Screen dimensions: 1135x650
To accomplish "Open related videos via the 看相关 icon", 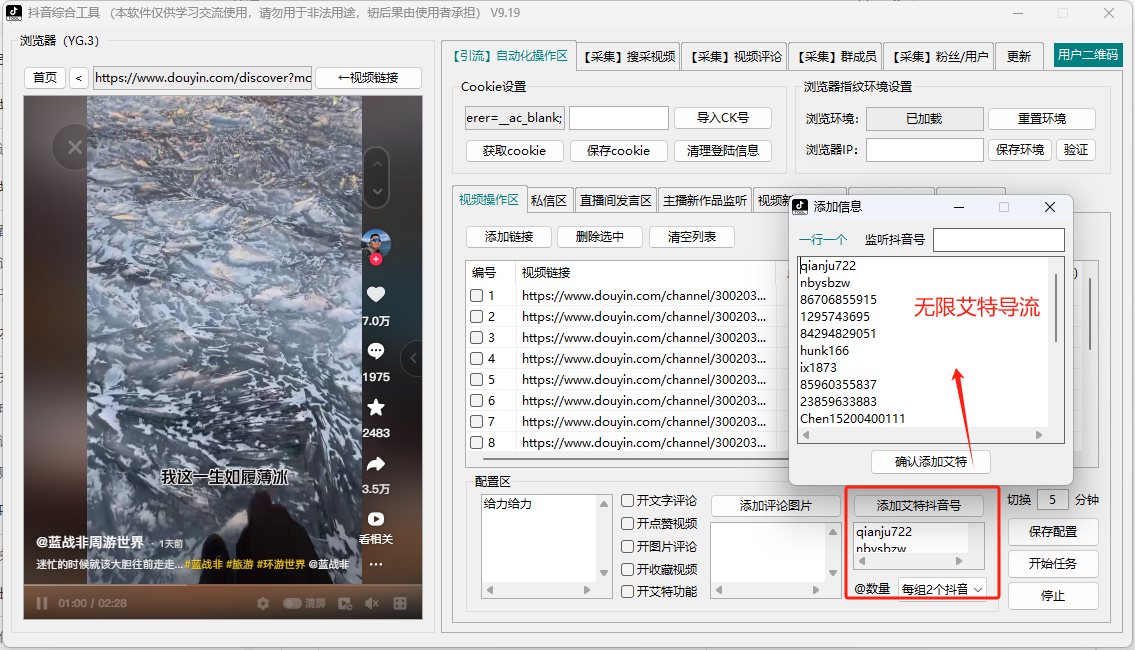I will pyautogui.click(x=376, y=520).
